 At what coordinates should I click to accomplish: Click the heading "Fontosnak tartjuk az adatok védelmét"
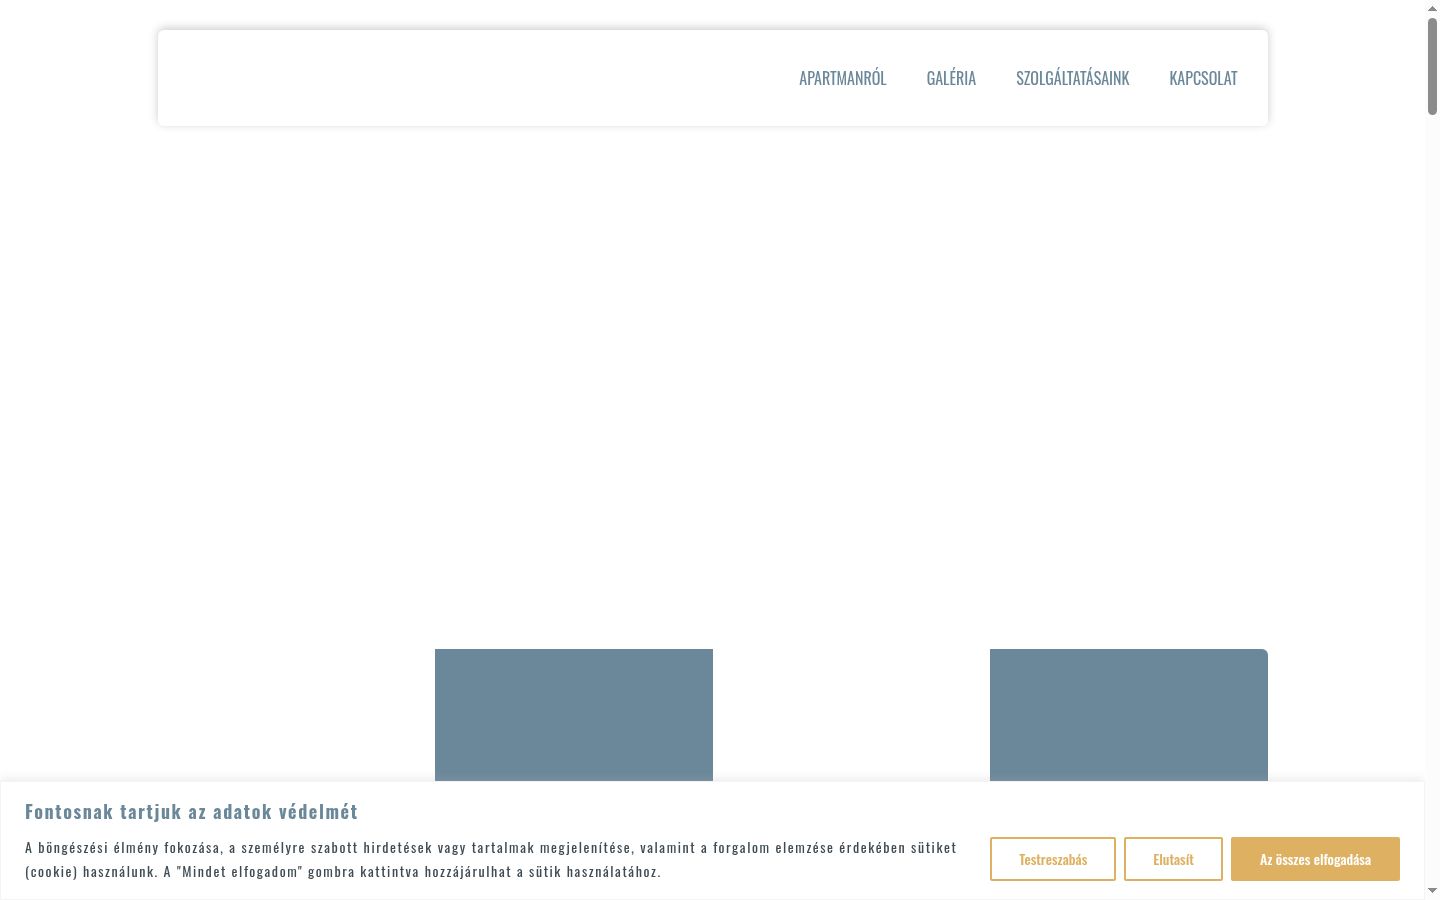pyautogui.click(x=191, y=811)
